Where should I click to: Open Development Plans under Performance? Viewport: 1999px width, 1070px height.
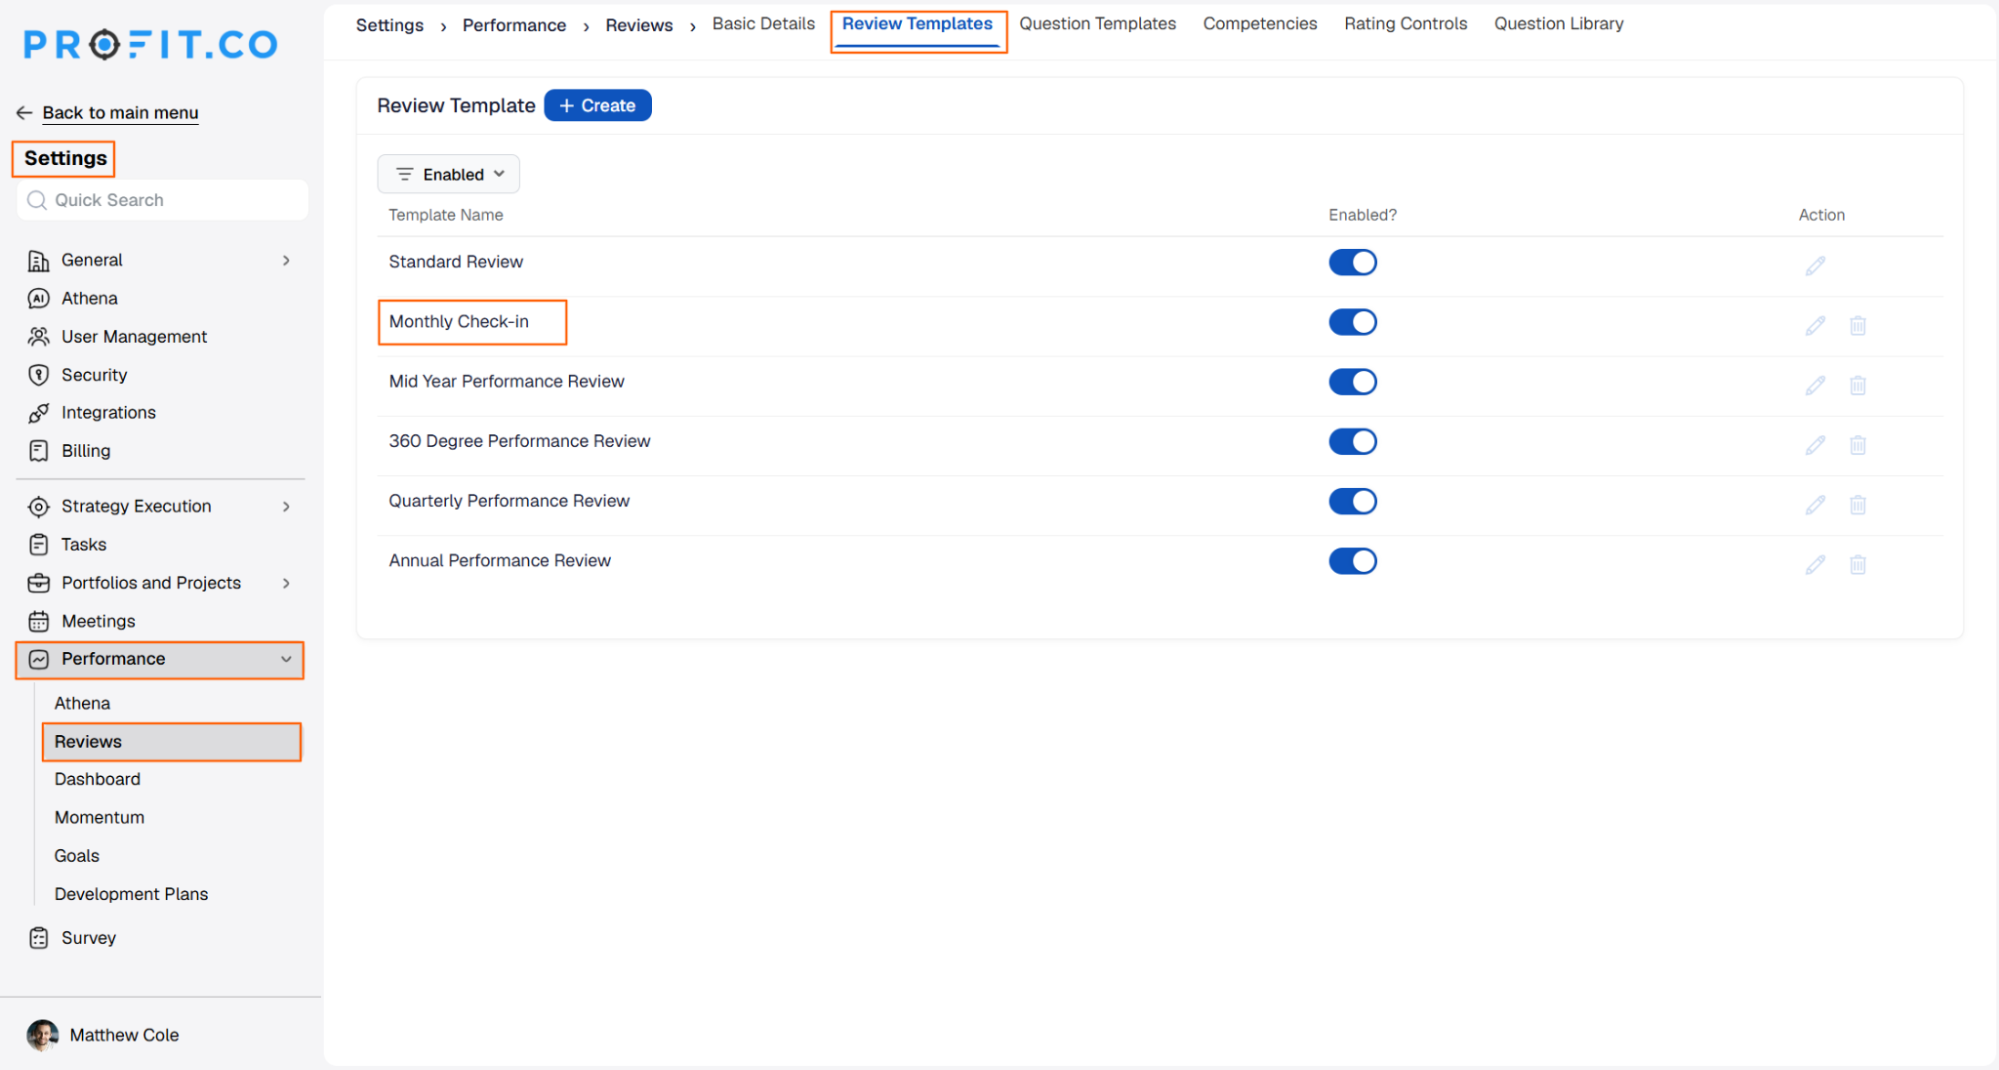point(131,894)
